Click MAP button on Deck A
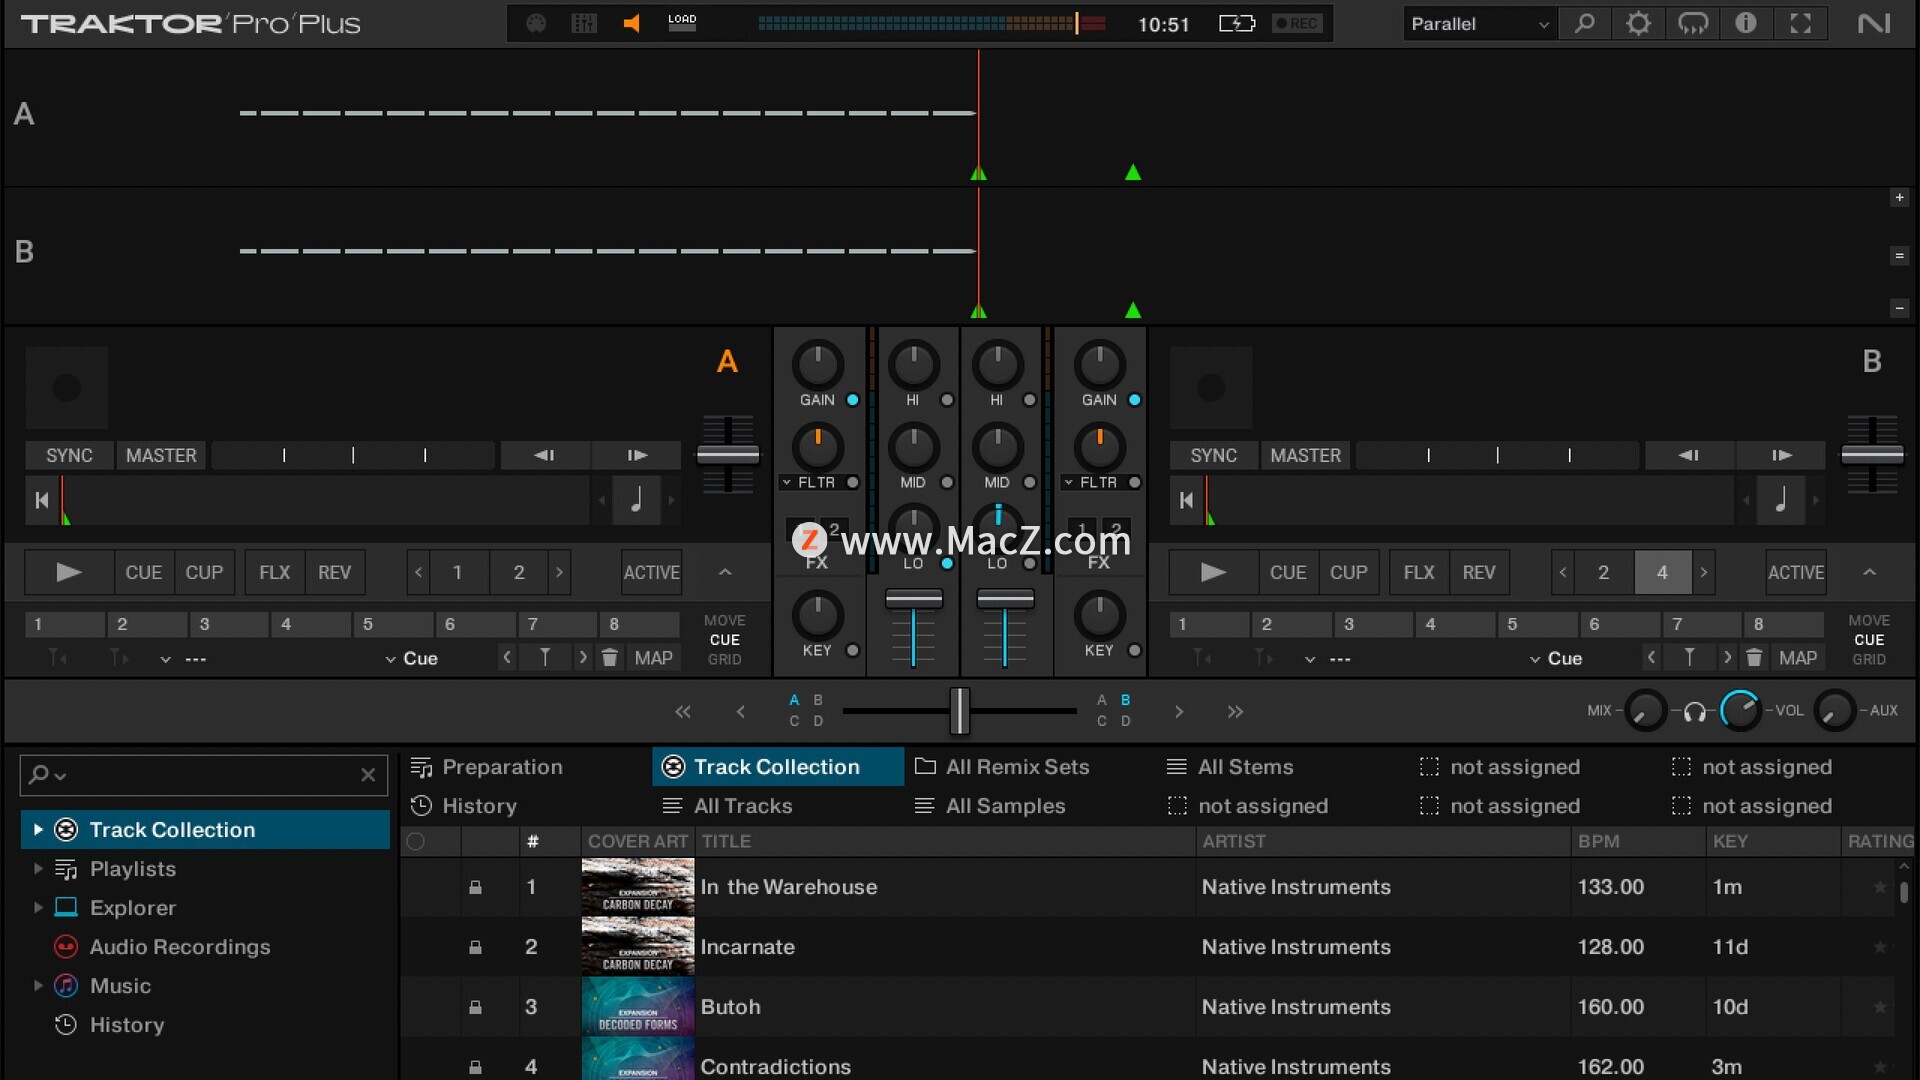Screen dimensions: 1920x1080 pos(653,658)
